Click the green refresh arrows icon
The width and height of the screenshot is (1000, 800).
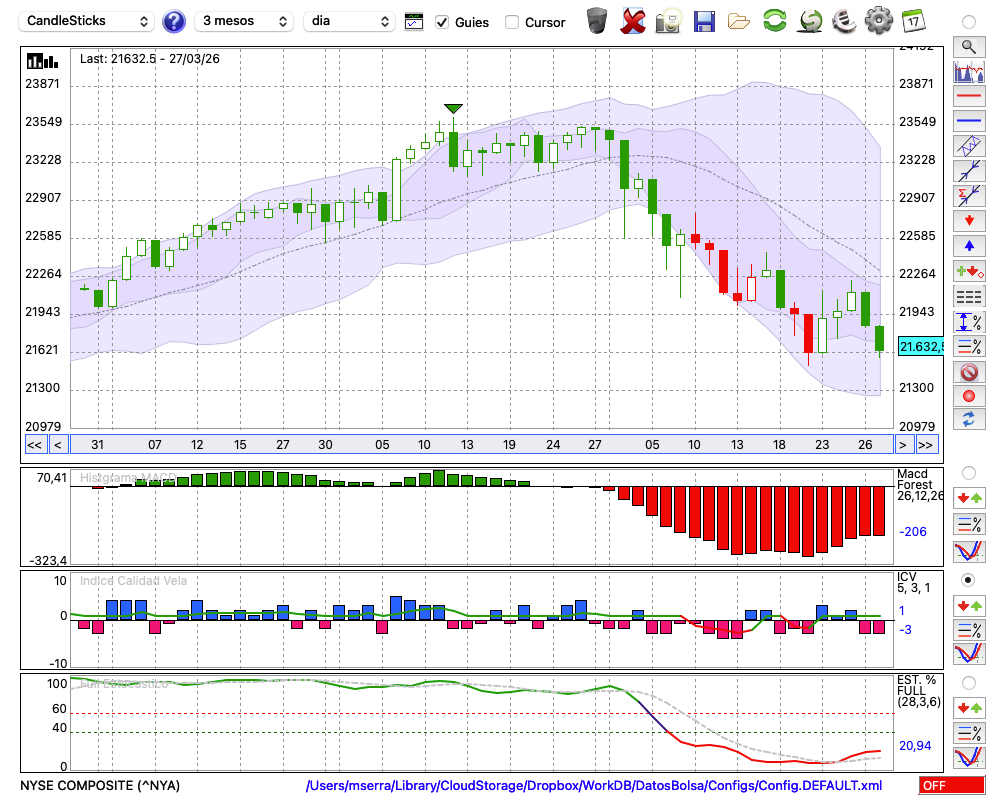[775, 20]
